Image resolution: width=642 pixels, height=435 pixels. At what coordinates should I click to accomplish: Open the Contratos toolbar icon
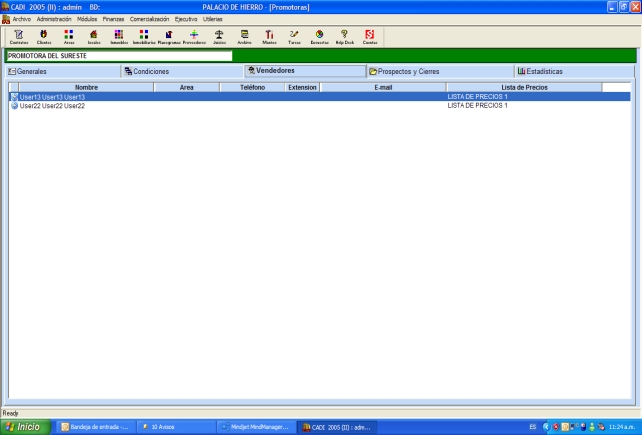pyautogui.click(x=18, y=37)
